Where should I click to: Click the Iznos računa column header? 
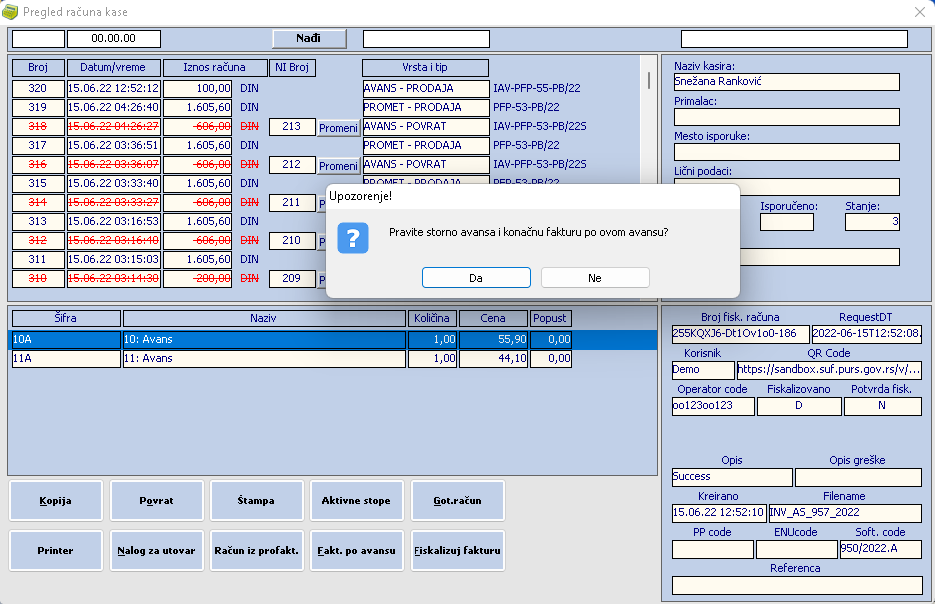click(x=215, y=68)
